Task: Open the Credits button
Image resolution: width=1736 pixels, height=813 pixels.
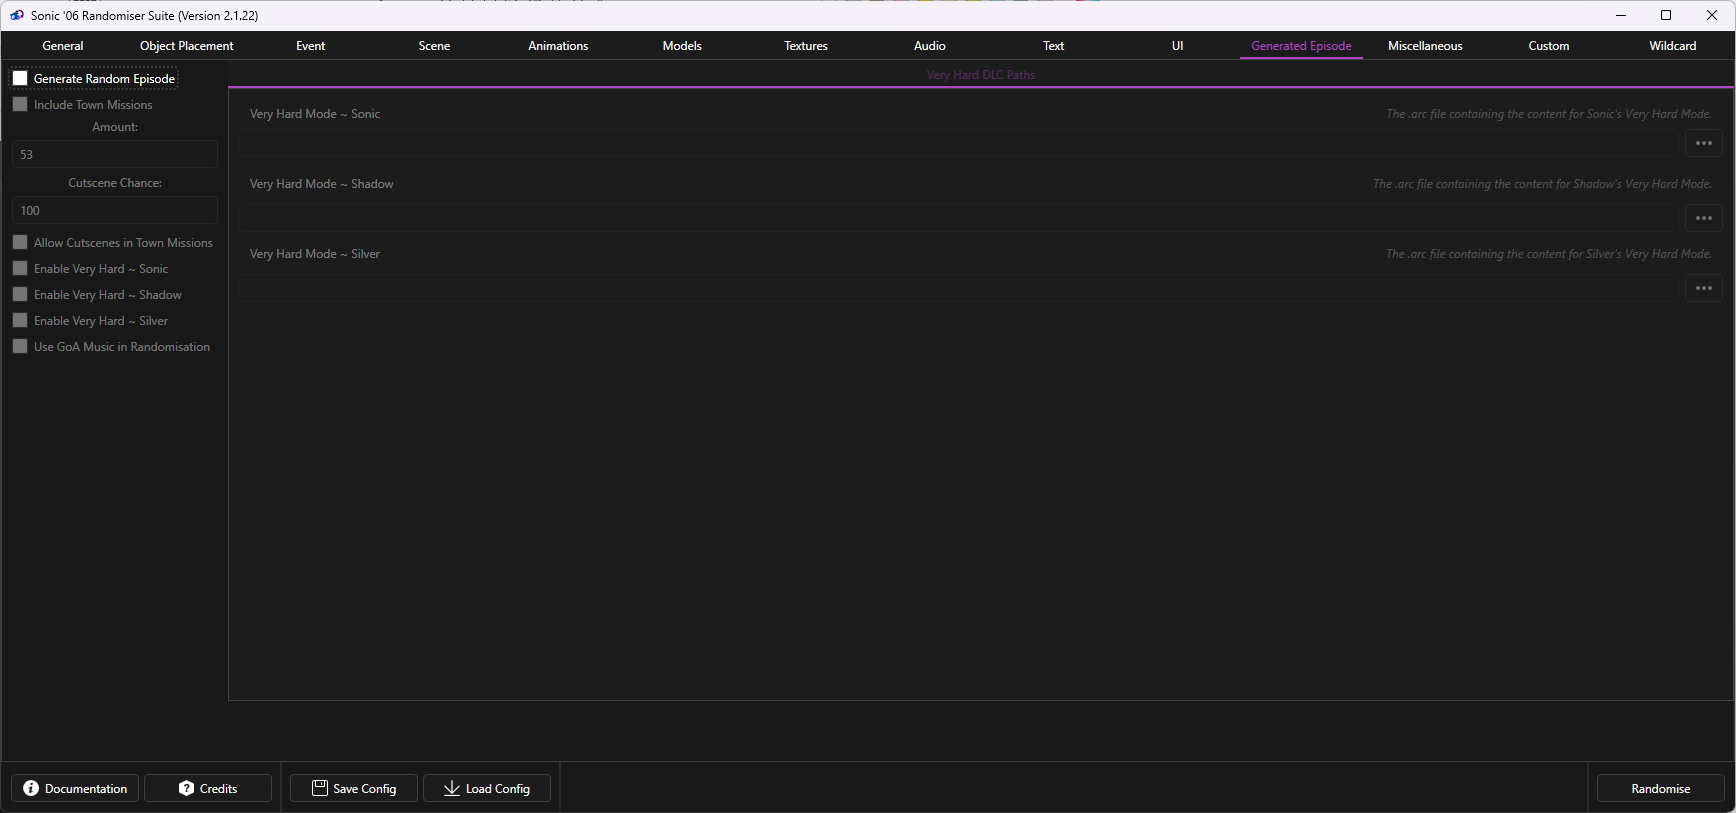Action: coord(208,788)
